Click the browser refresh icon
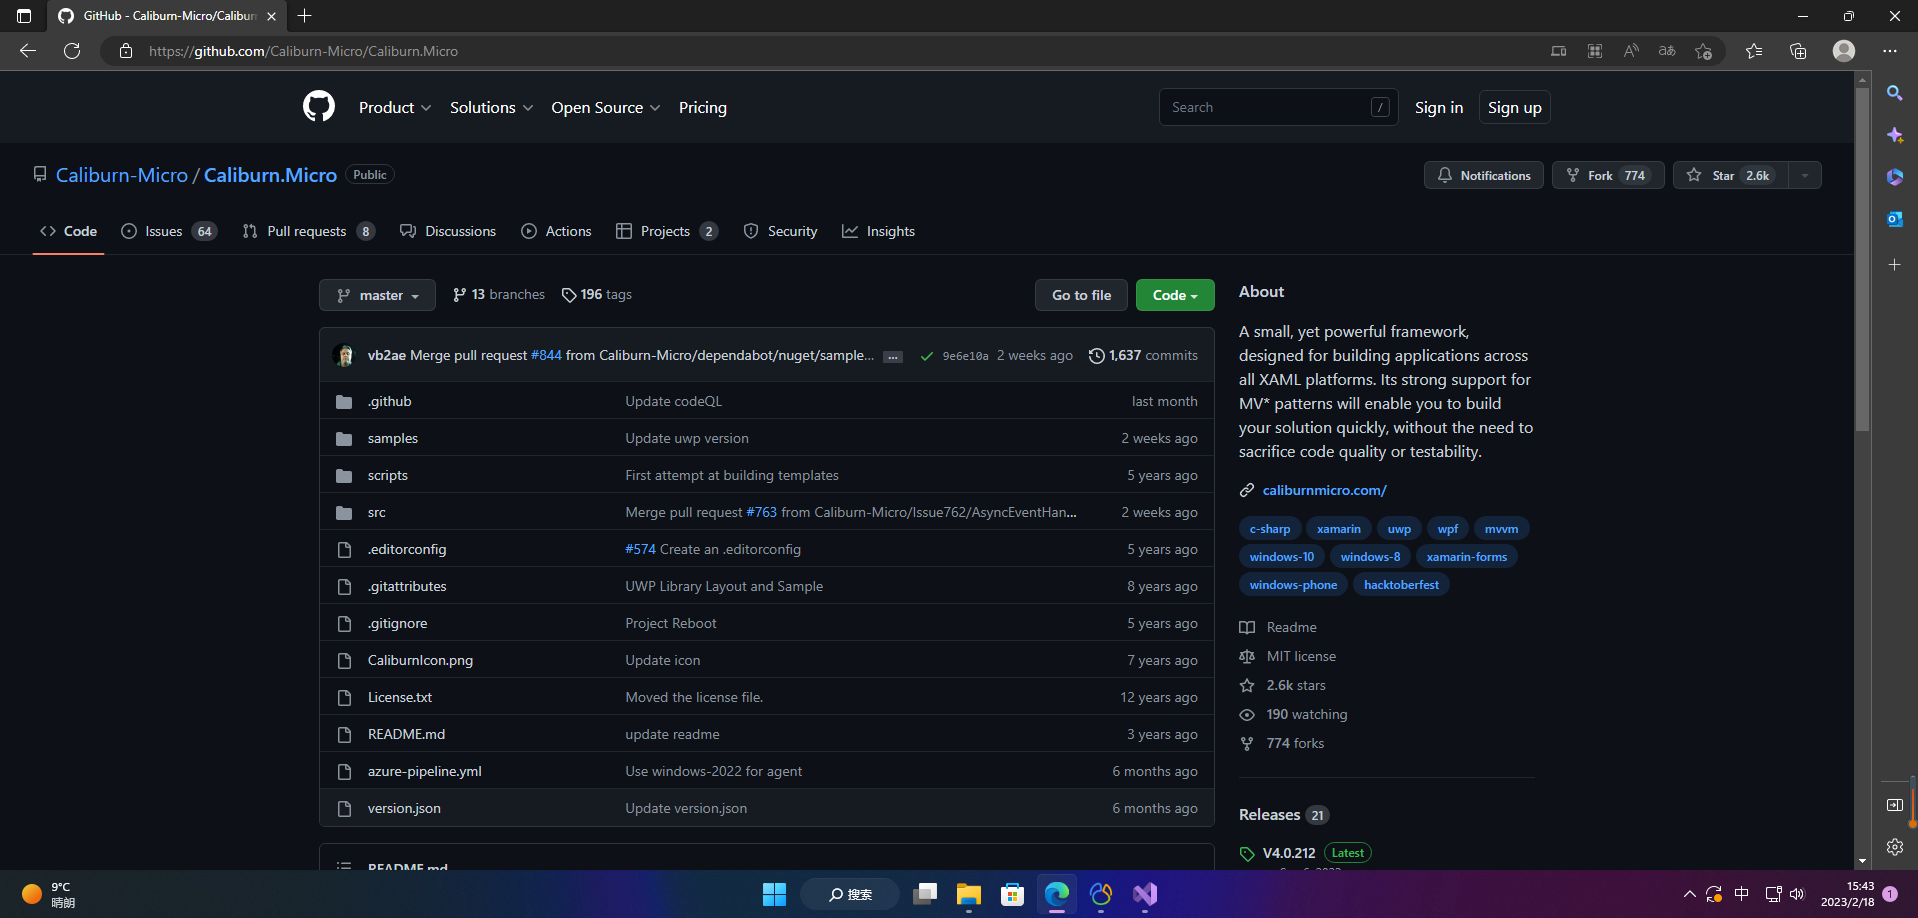 coord(72,51)
